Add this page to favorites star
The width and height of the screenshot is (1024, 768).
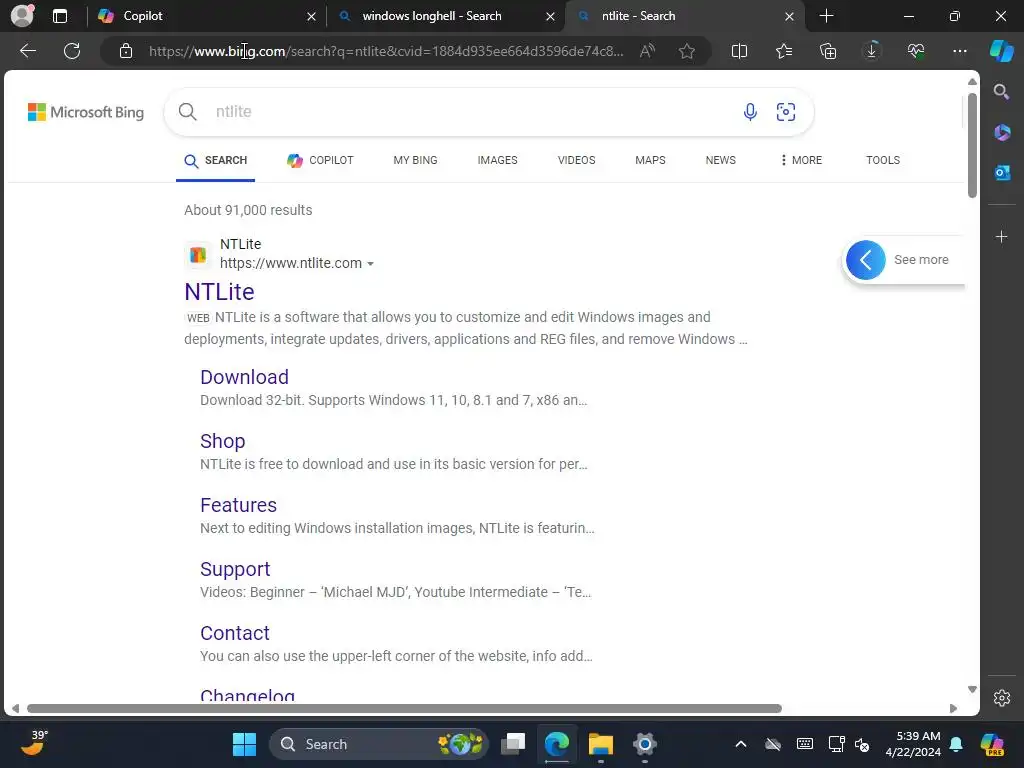(686, 51)
